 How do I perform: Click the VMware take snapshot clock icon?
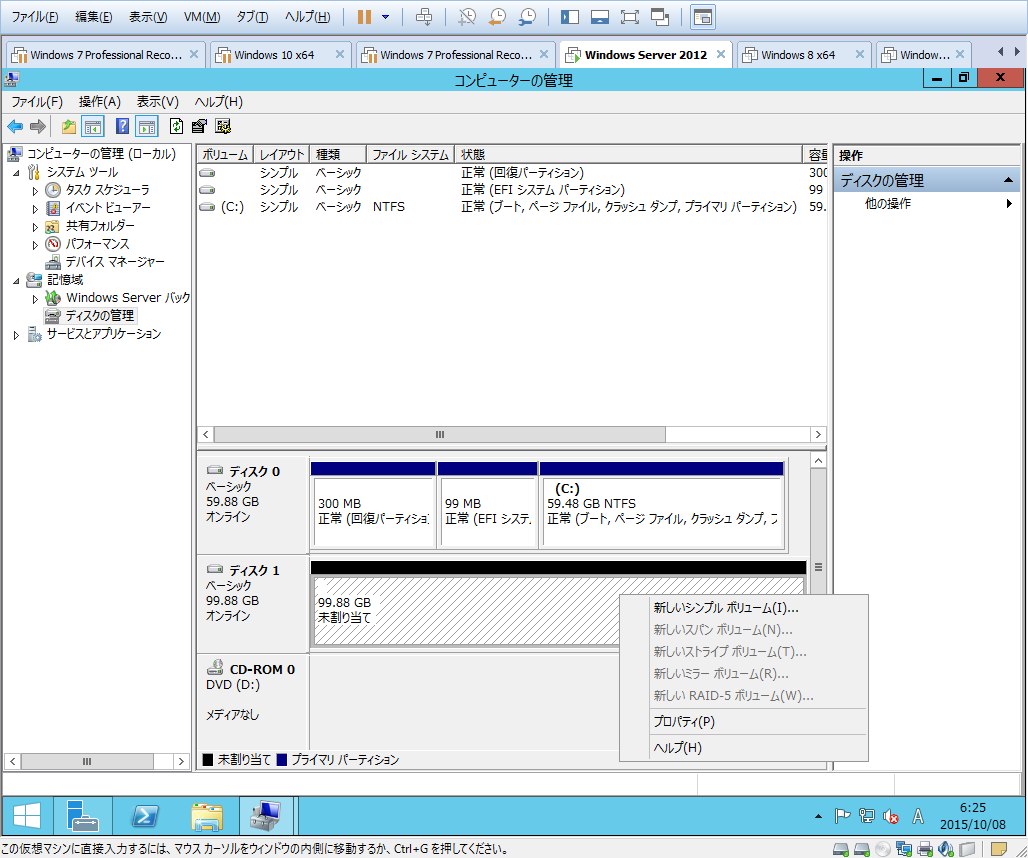point(467,16)
